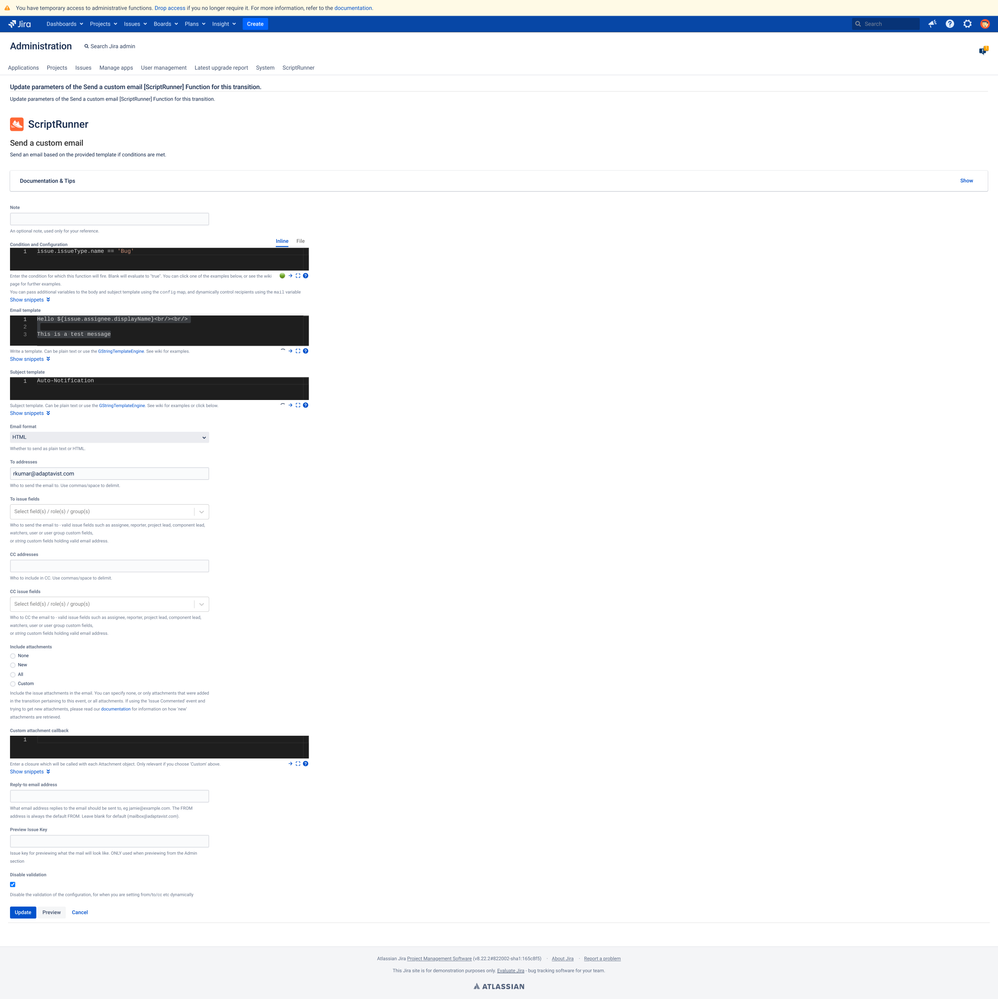Image resolution: width=998 pixels, height=999 pixels.
Task: Open the Help question mark icon
Action: pos(949,23)
